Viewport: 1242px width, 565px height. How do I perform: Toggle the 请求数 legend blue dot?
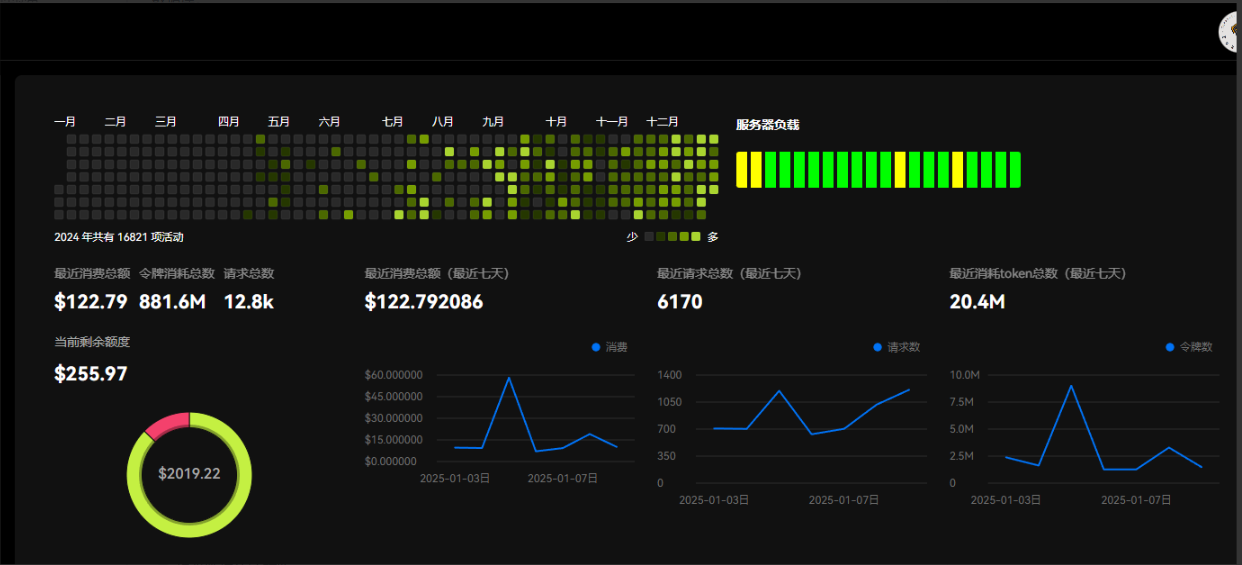point(878,347)
